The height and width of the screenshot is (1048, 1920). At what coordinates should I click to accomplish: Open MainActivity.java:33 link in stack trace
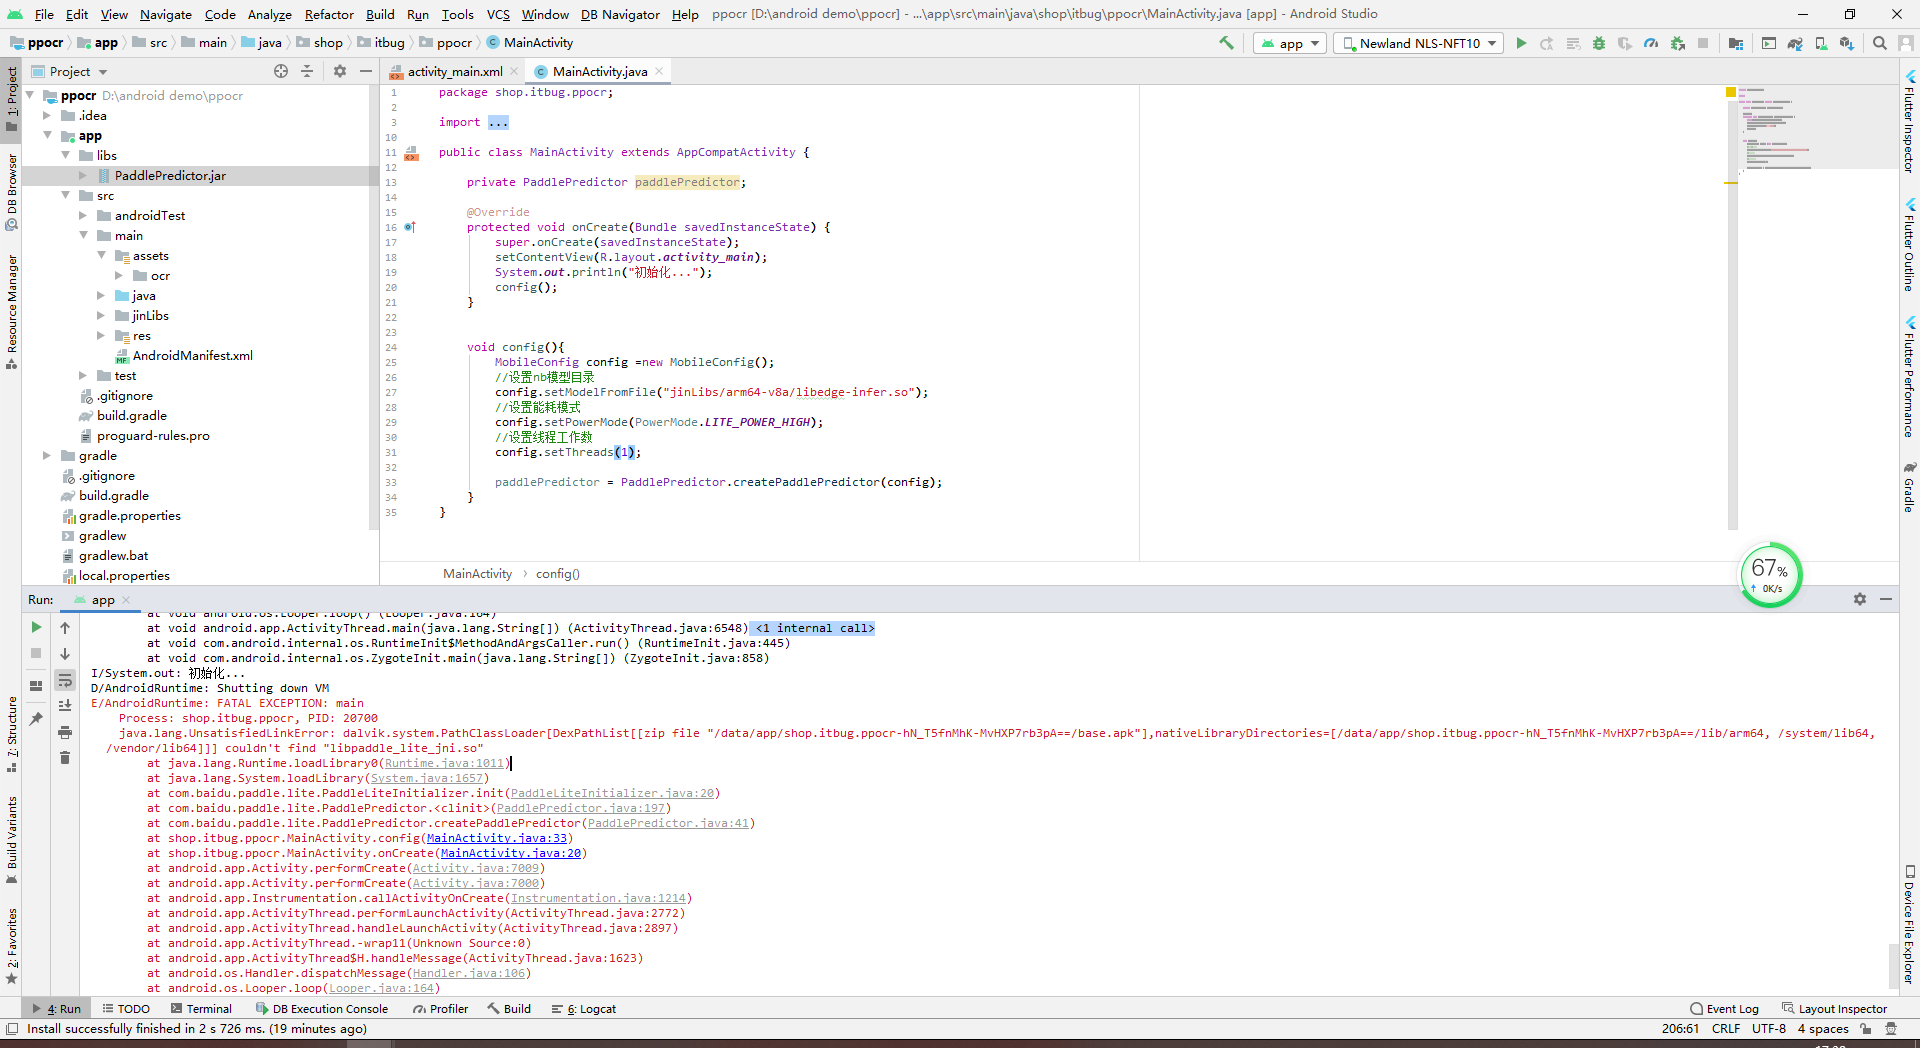[x=497, y=838]
